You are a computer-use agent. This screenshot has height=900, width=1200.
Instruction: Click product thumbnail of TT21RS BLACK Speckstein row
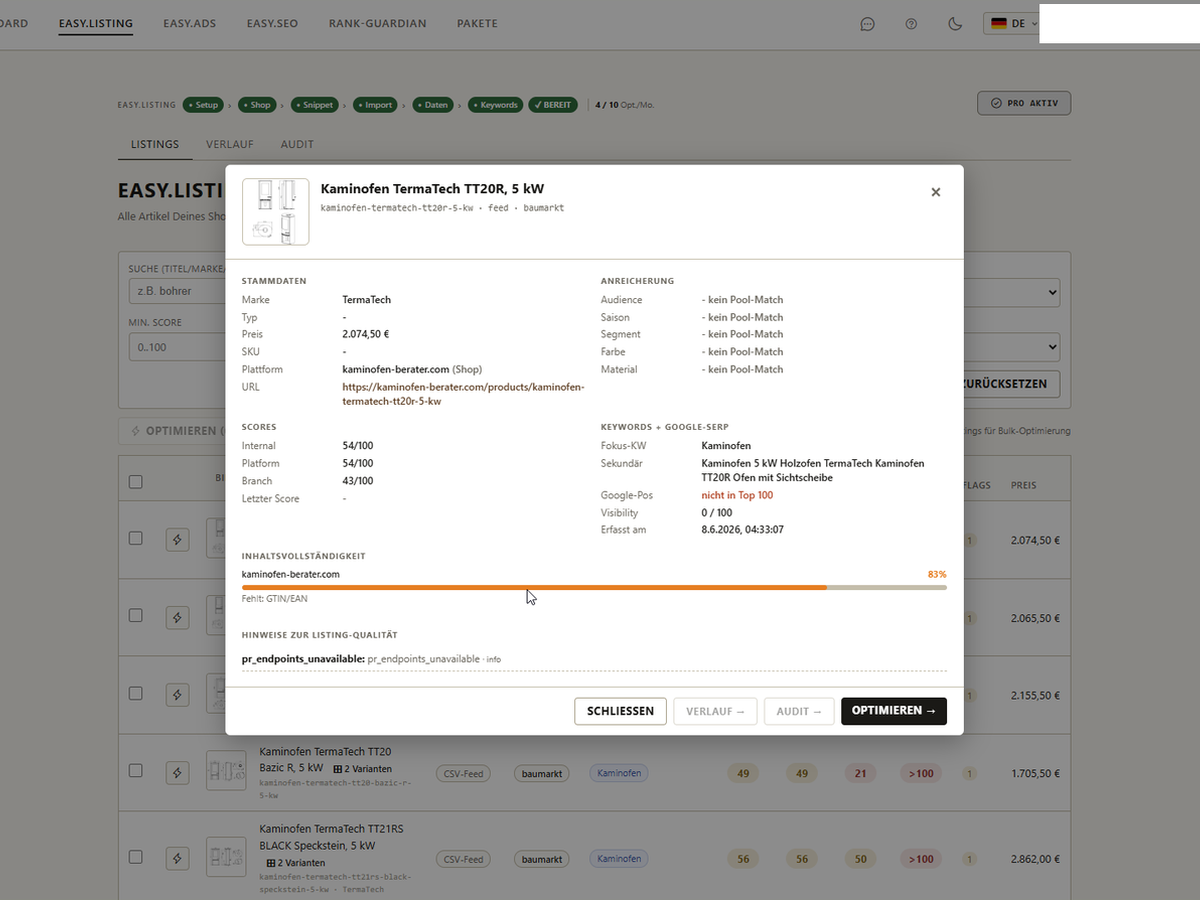click(x=226, y=858)
